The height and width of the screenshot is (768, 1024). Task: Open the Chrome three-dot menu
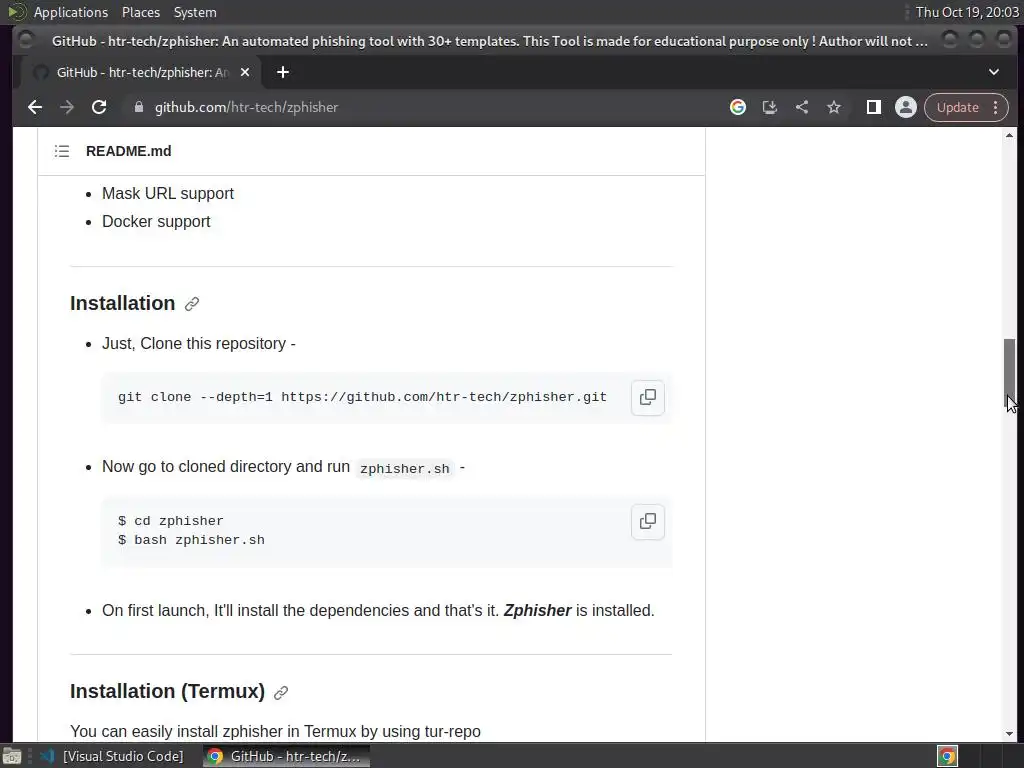coord(996,107)
